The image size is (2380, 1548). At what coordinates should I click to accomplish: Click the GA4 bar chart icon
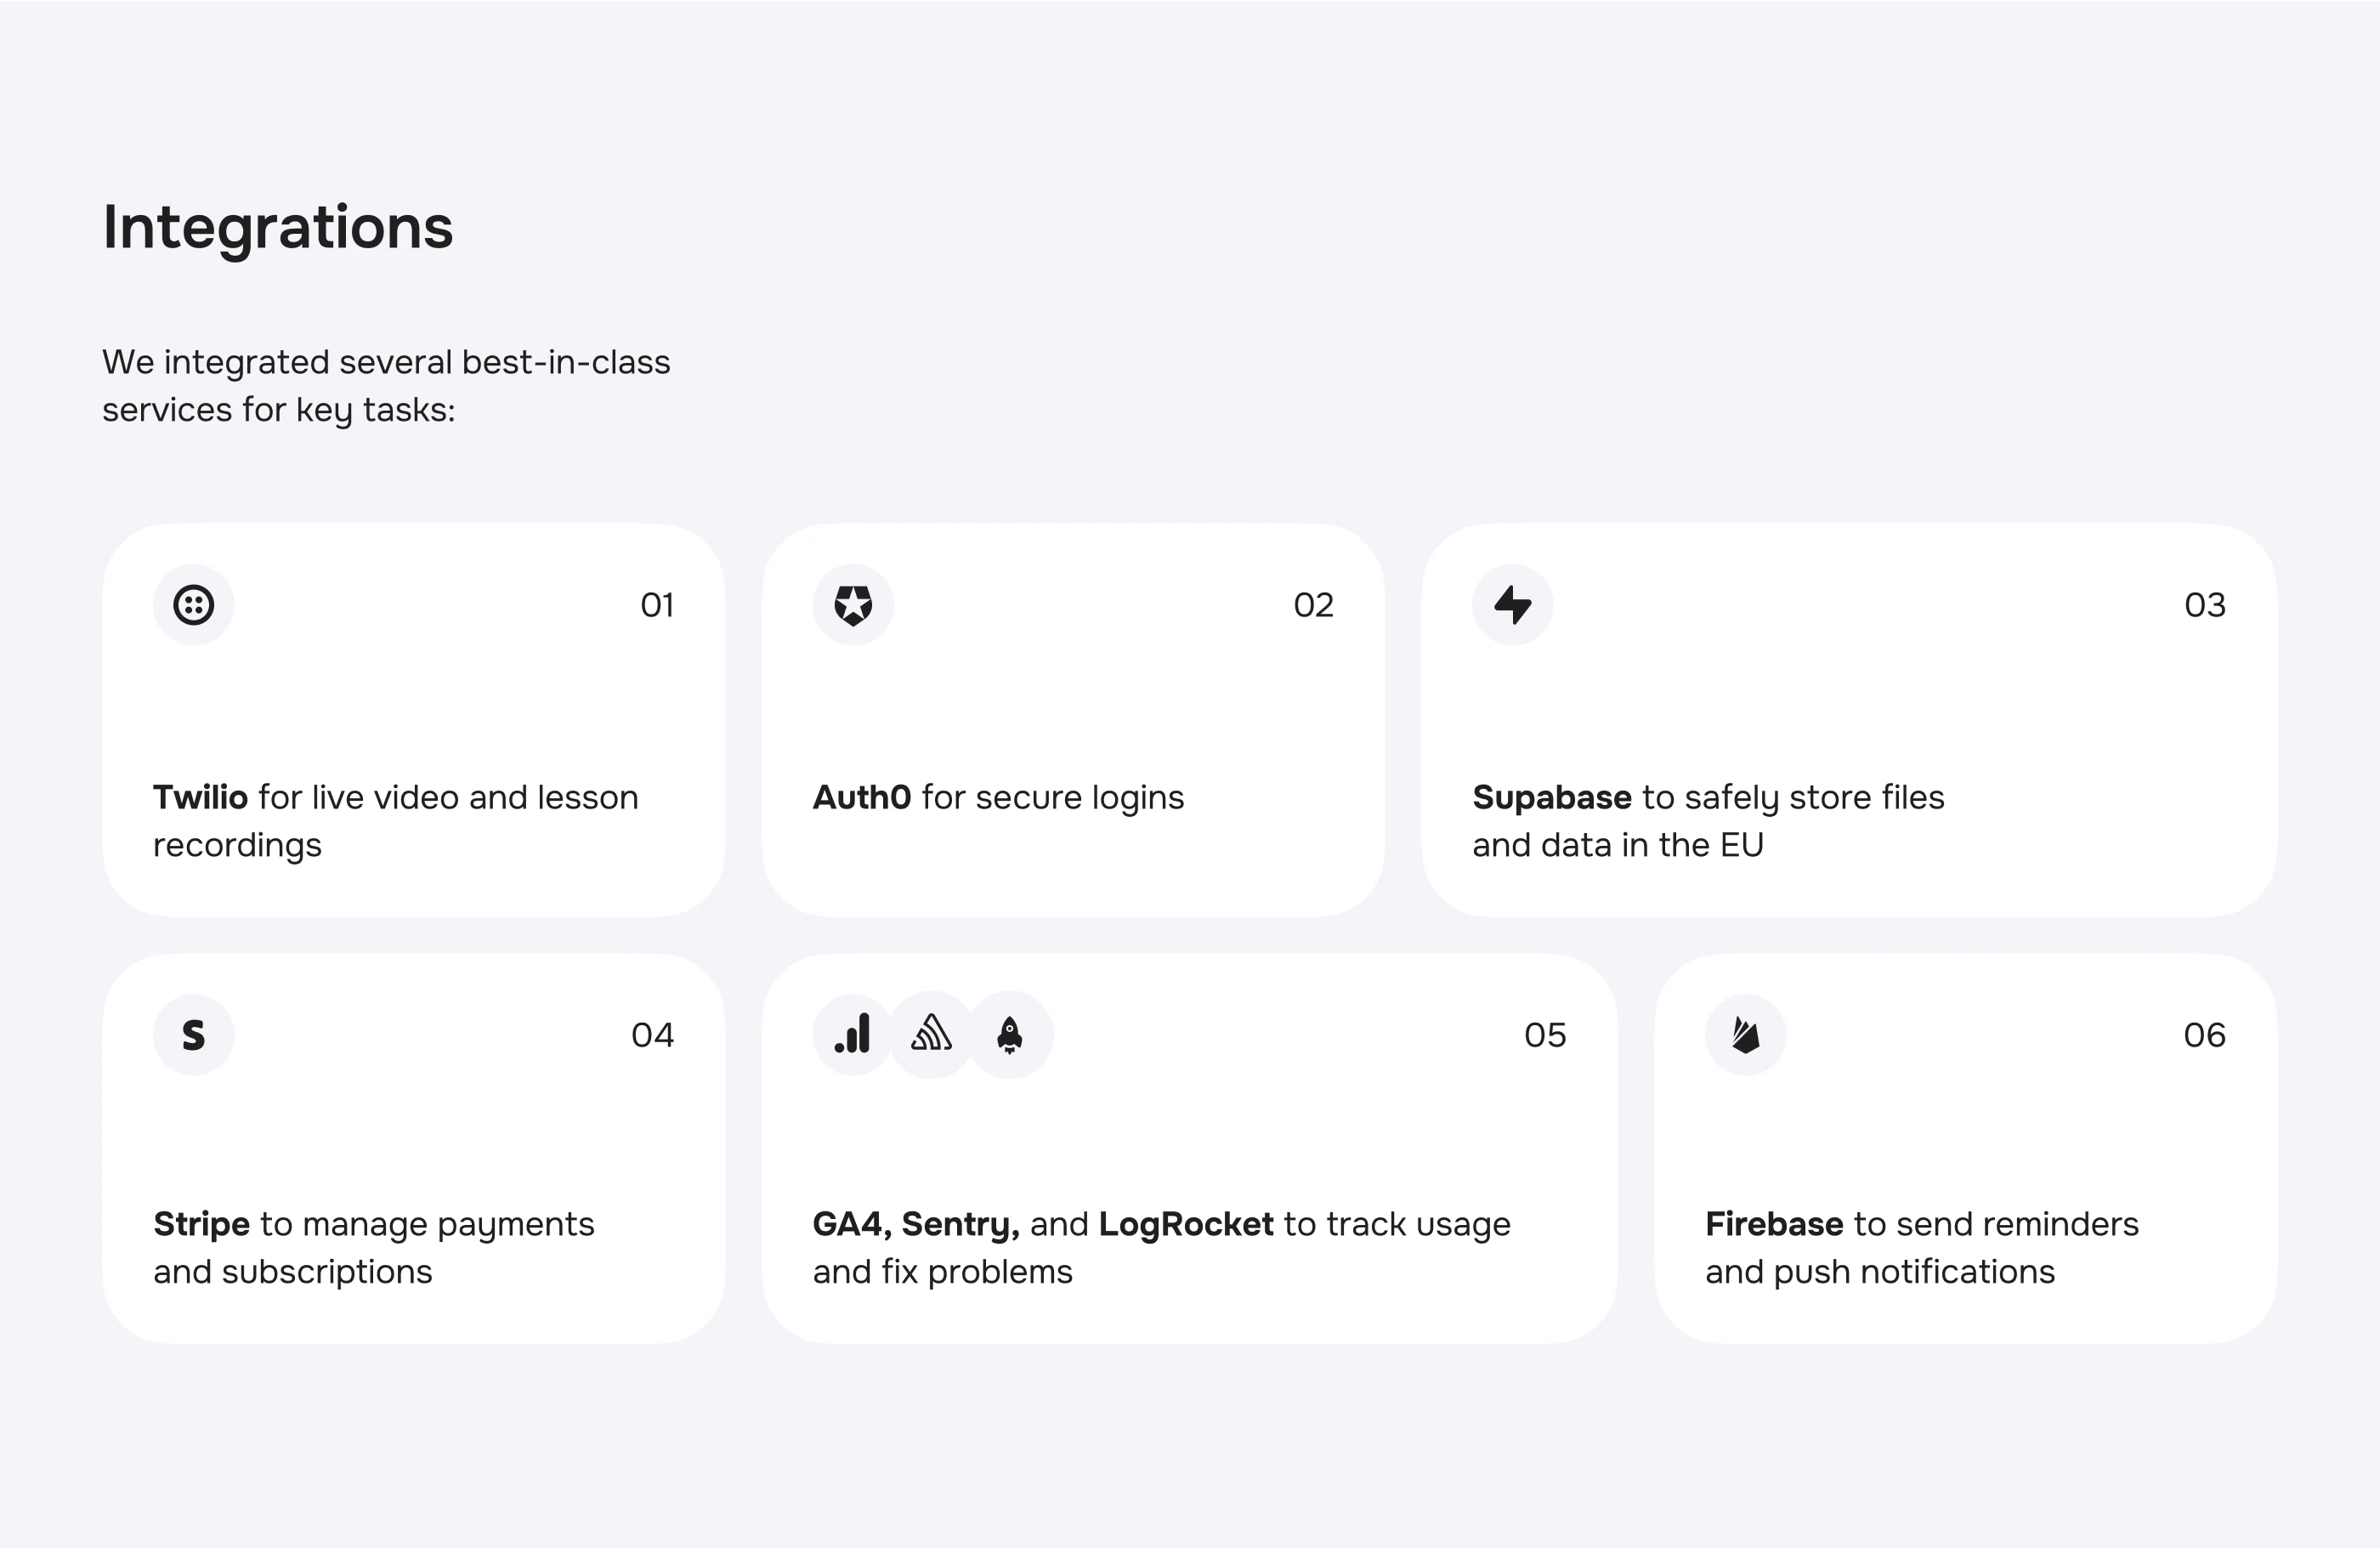[853, 1035]
